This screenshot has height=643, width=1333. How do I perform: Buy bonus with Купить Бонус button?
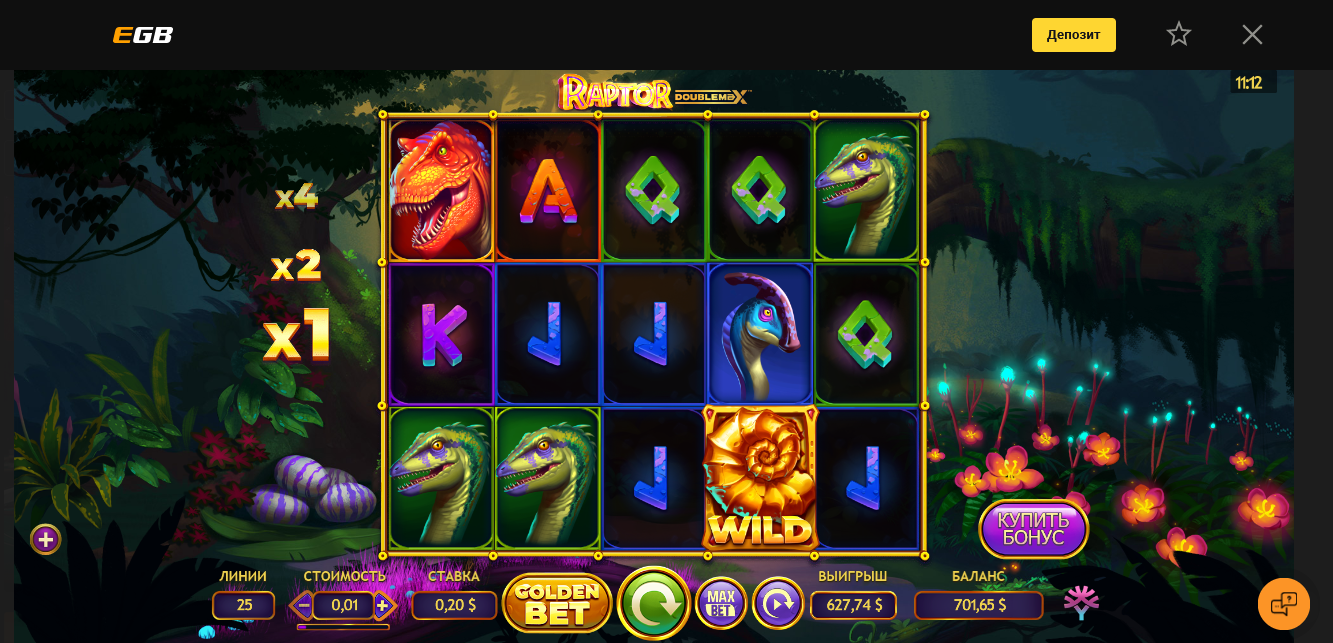pyautogui.click(x=1033, y=529)
